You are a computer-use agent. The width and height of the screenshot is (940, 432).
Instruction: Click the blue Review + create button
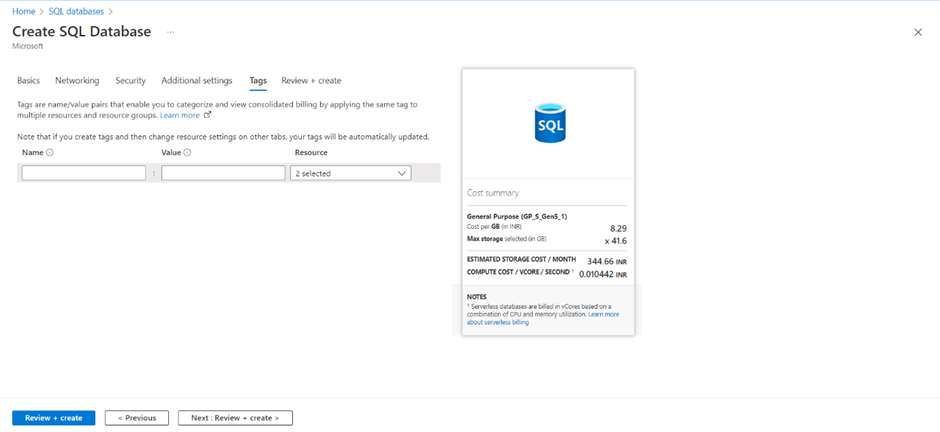click(54, 418)
